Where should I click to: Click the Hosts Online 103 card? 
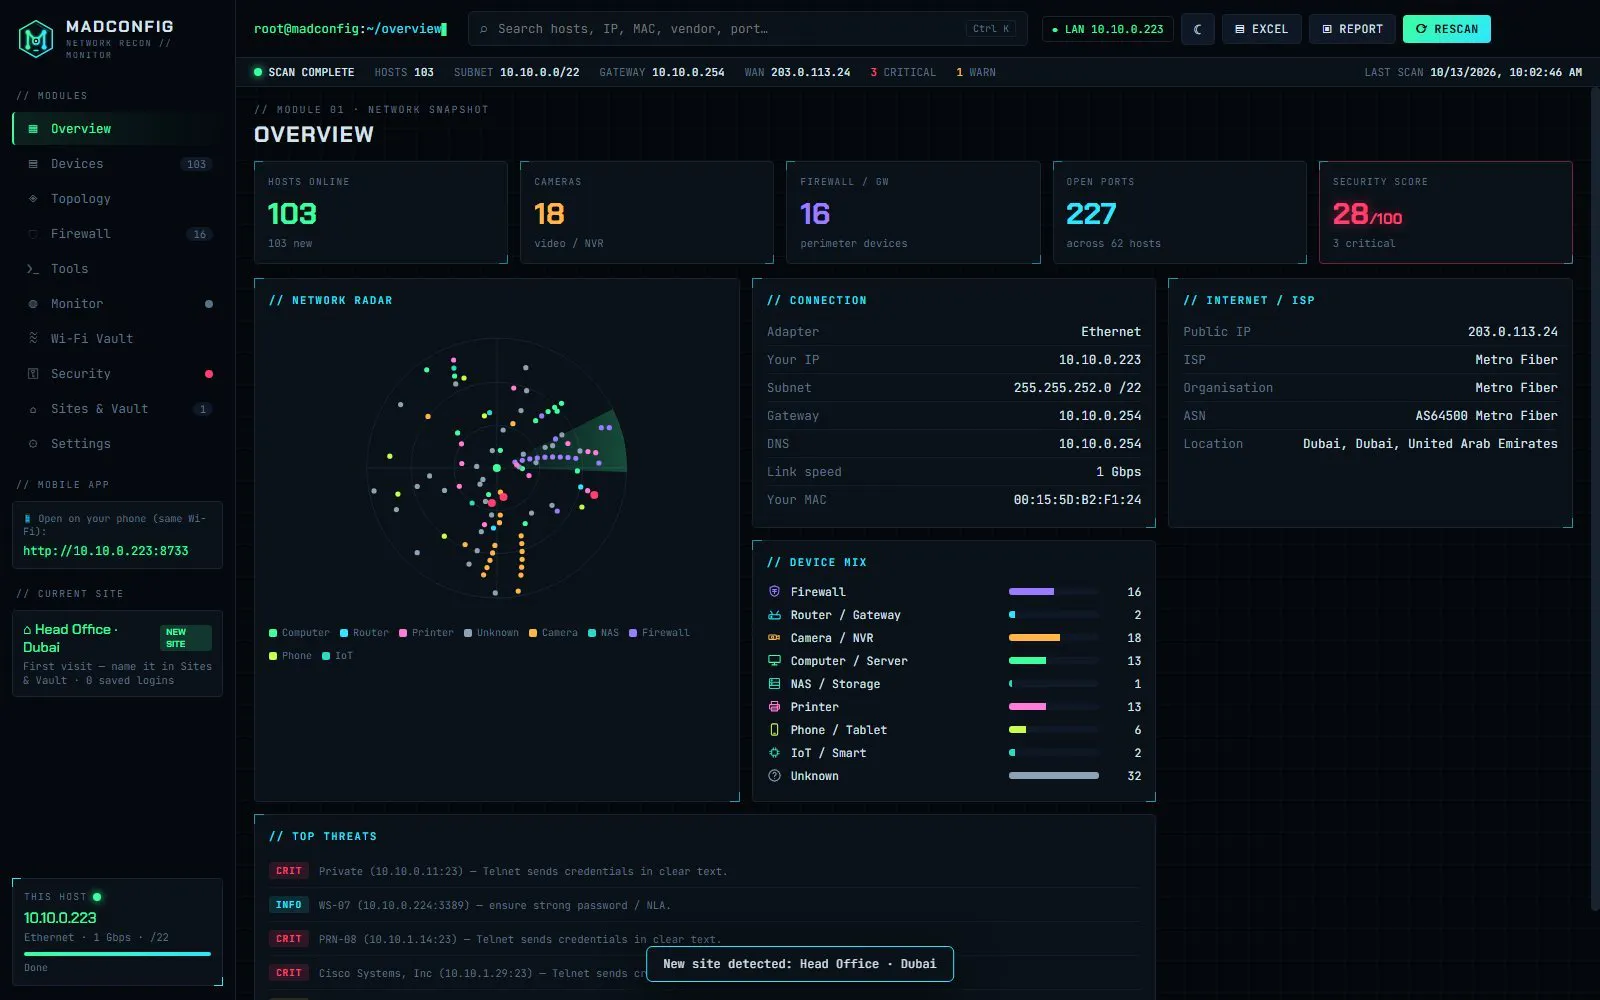(x=381, y=212)
